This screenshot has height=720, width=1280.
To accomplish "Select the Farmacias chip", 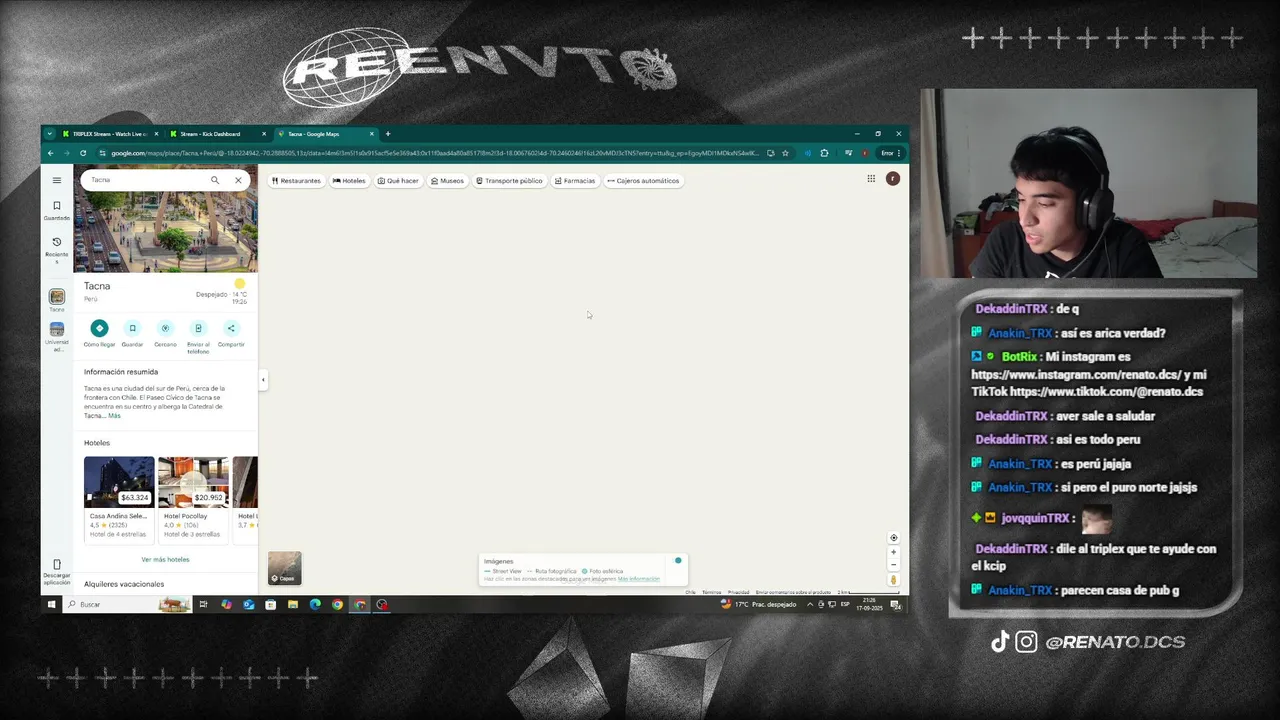I will pos(575,181).
